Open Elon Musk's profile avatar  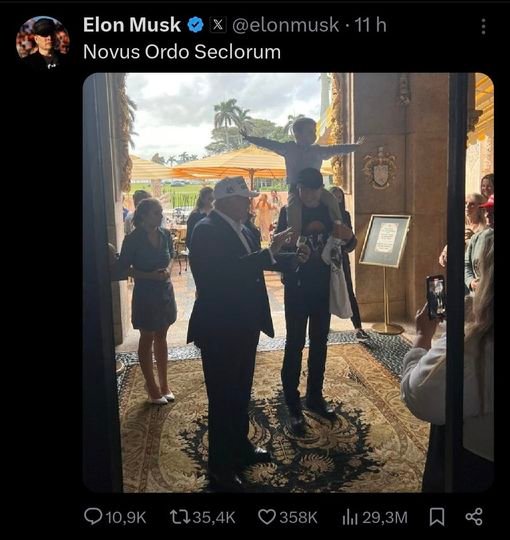click(43, 43)
